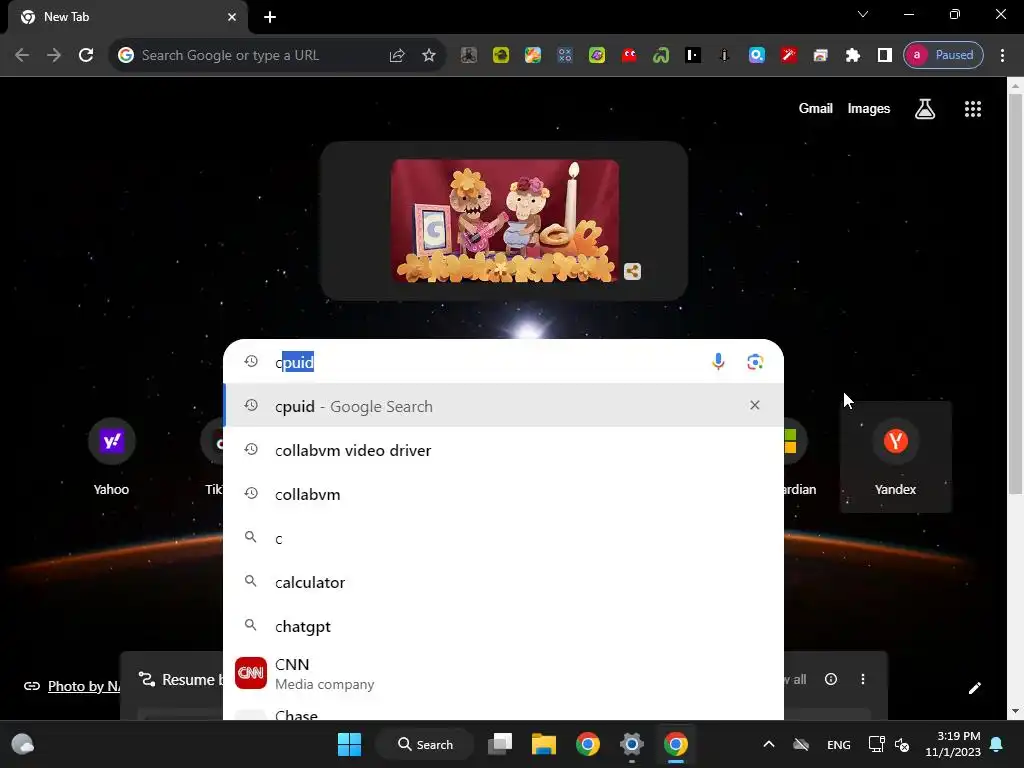The width and height of the screenshot is (1024, 768).
Task: Open the clock showing 3:19 PM
Action: pos(953,744)
